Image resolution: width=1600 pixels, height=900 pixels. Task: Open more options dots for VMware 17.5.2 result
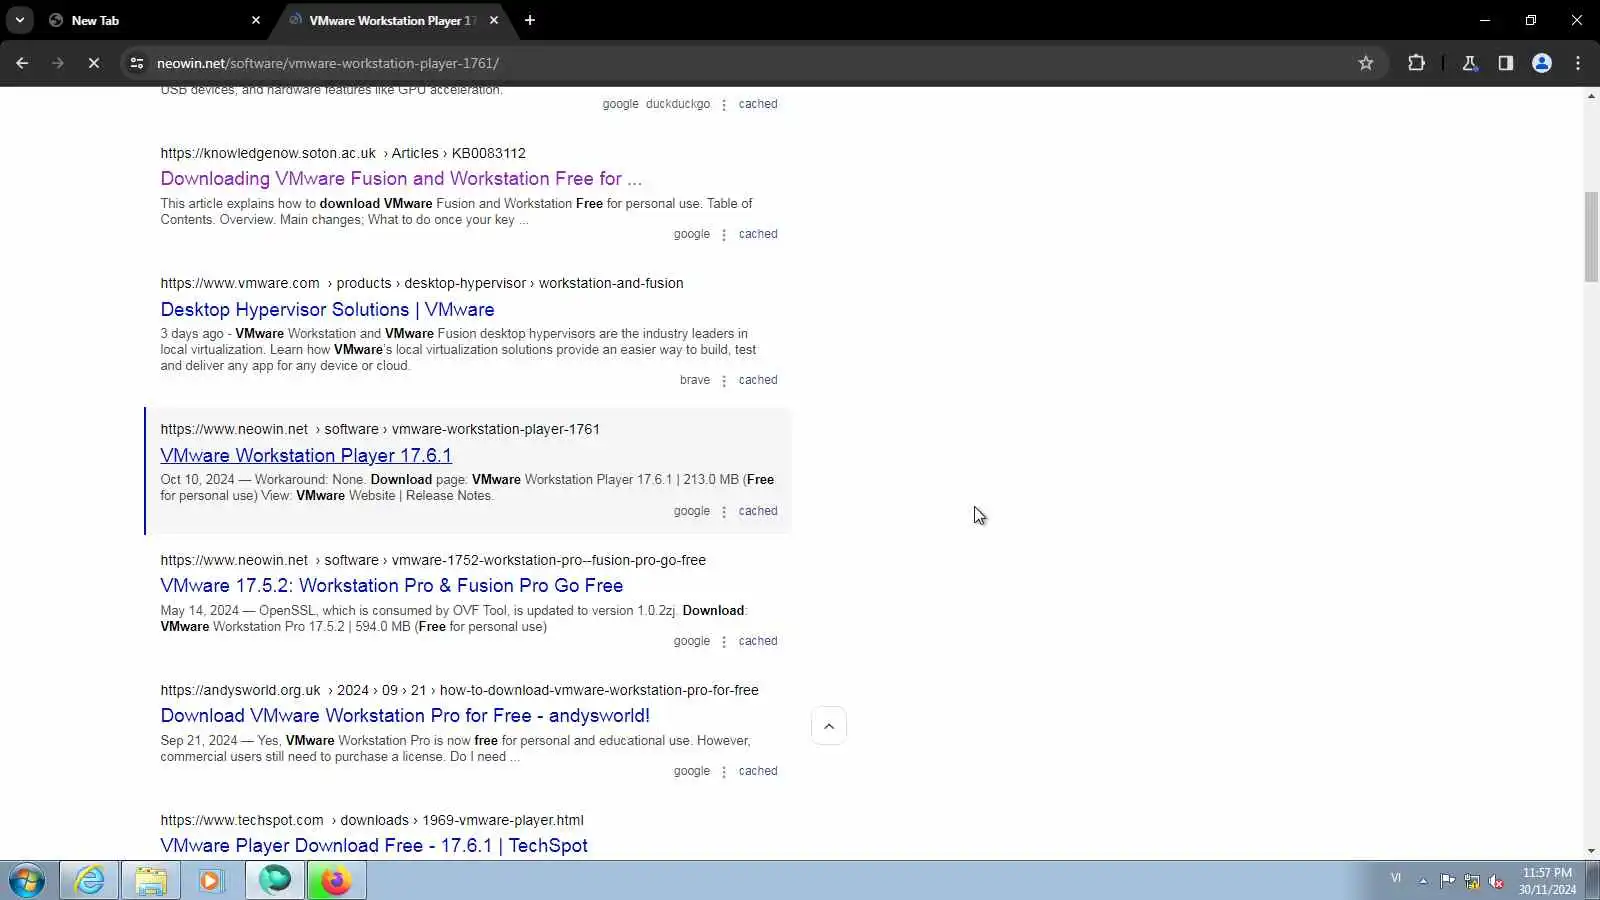click(x=724, y=642)
